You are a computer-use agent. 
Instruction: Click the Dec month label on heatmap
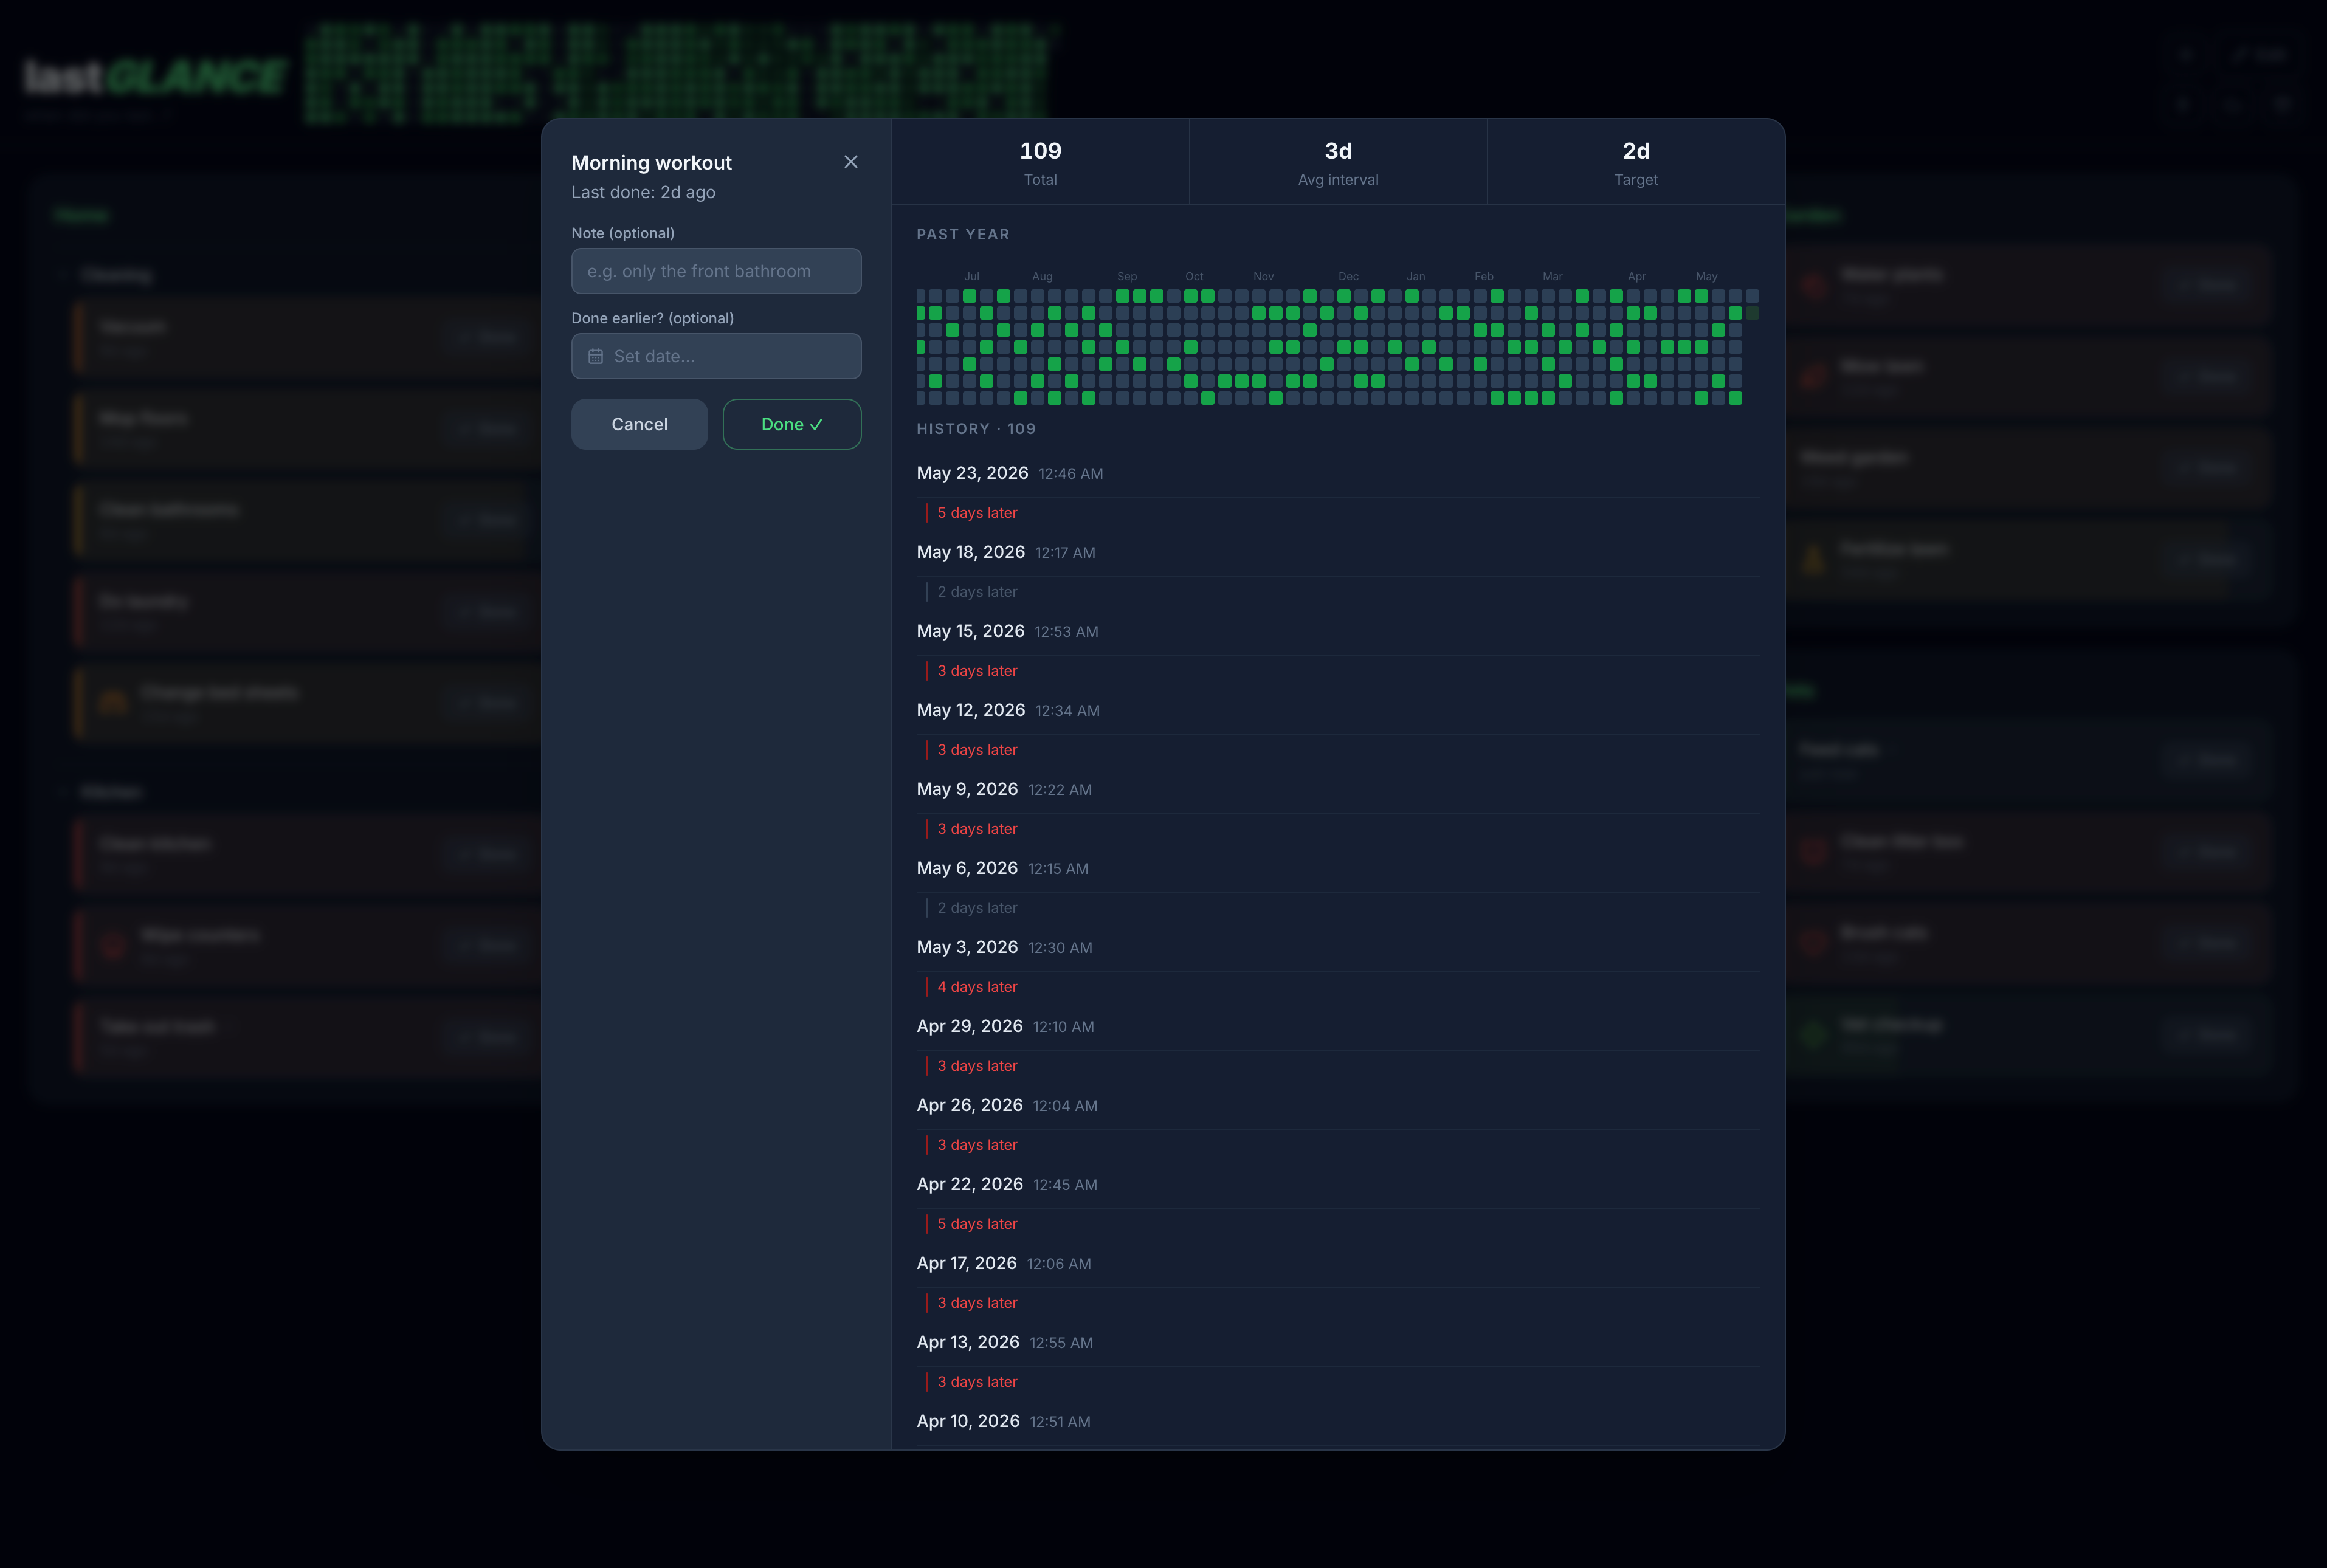tap(1348, 276)
